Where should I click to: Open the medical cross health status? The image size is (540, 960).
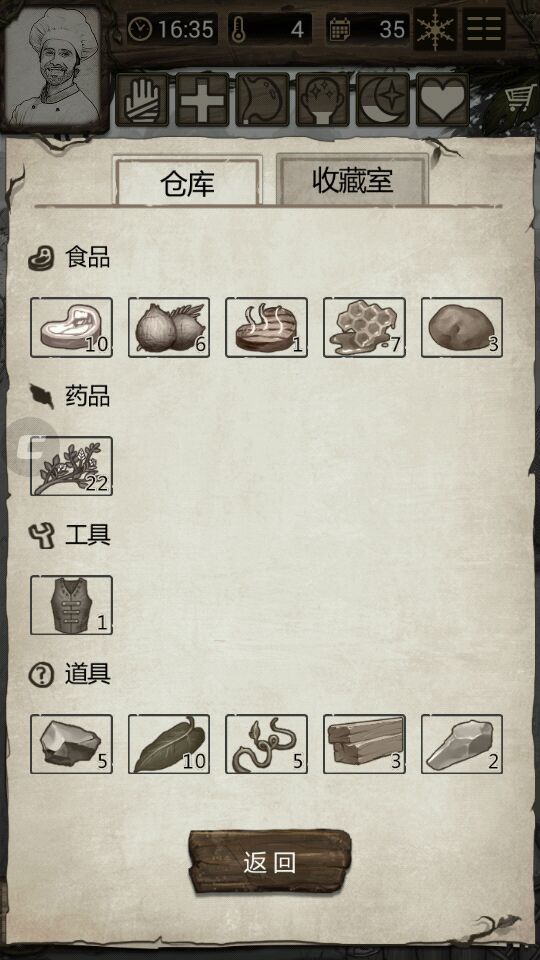[202, 100]
